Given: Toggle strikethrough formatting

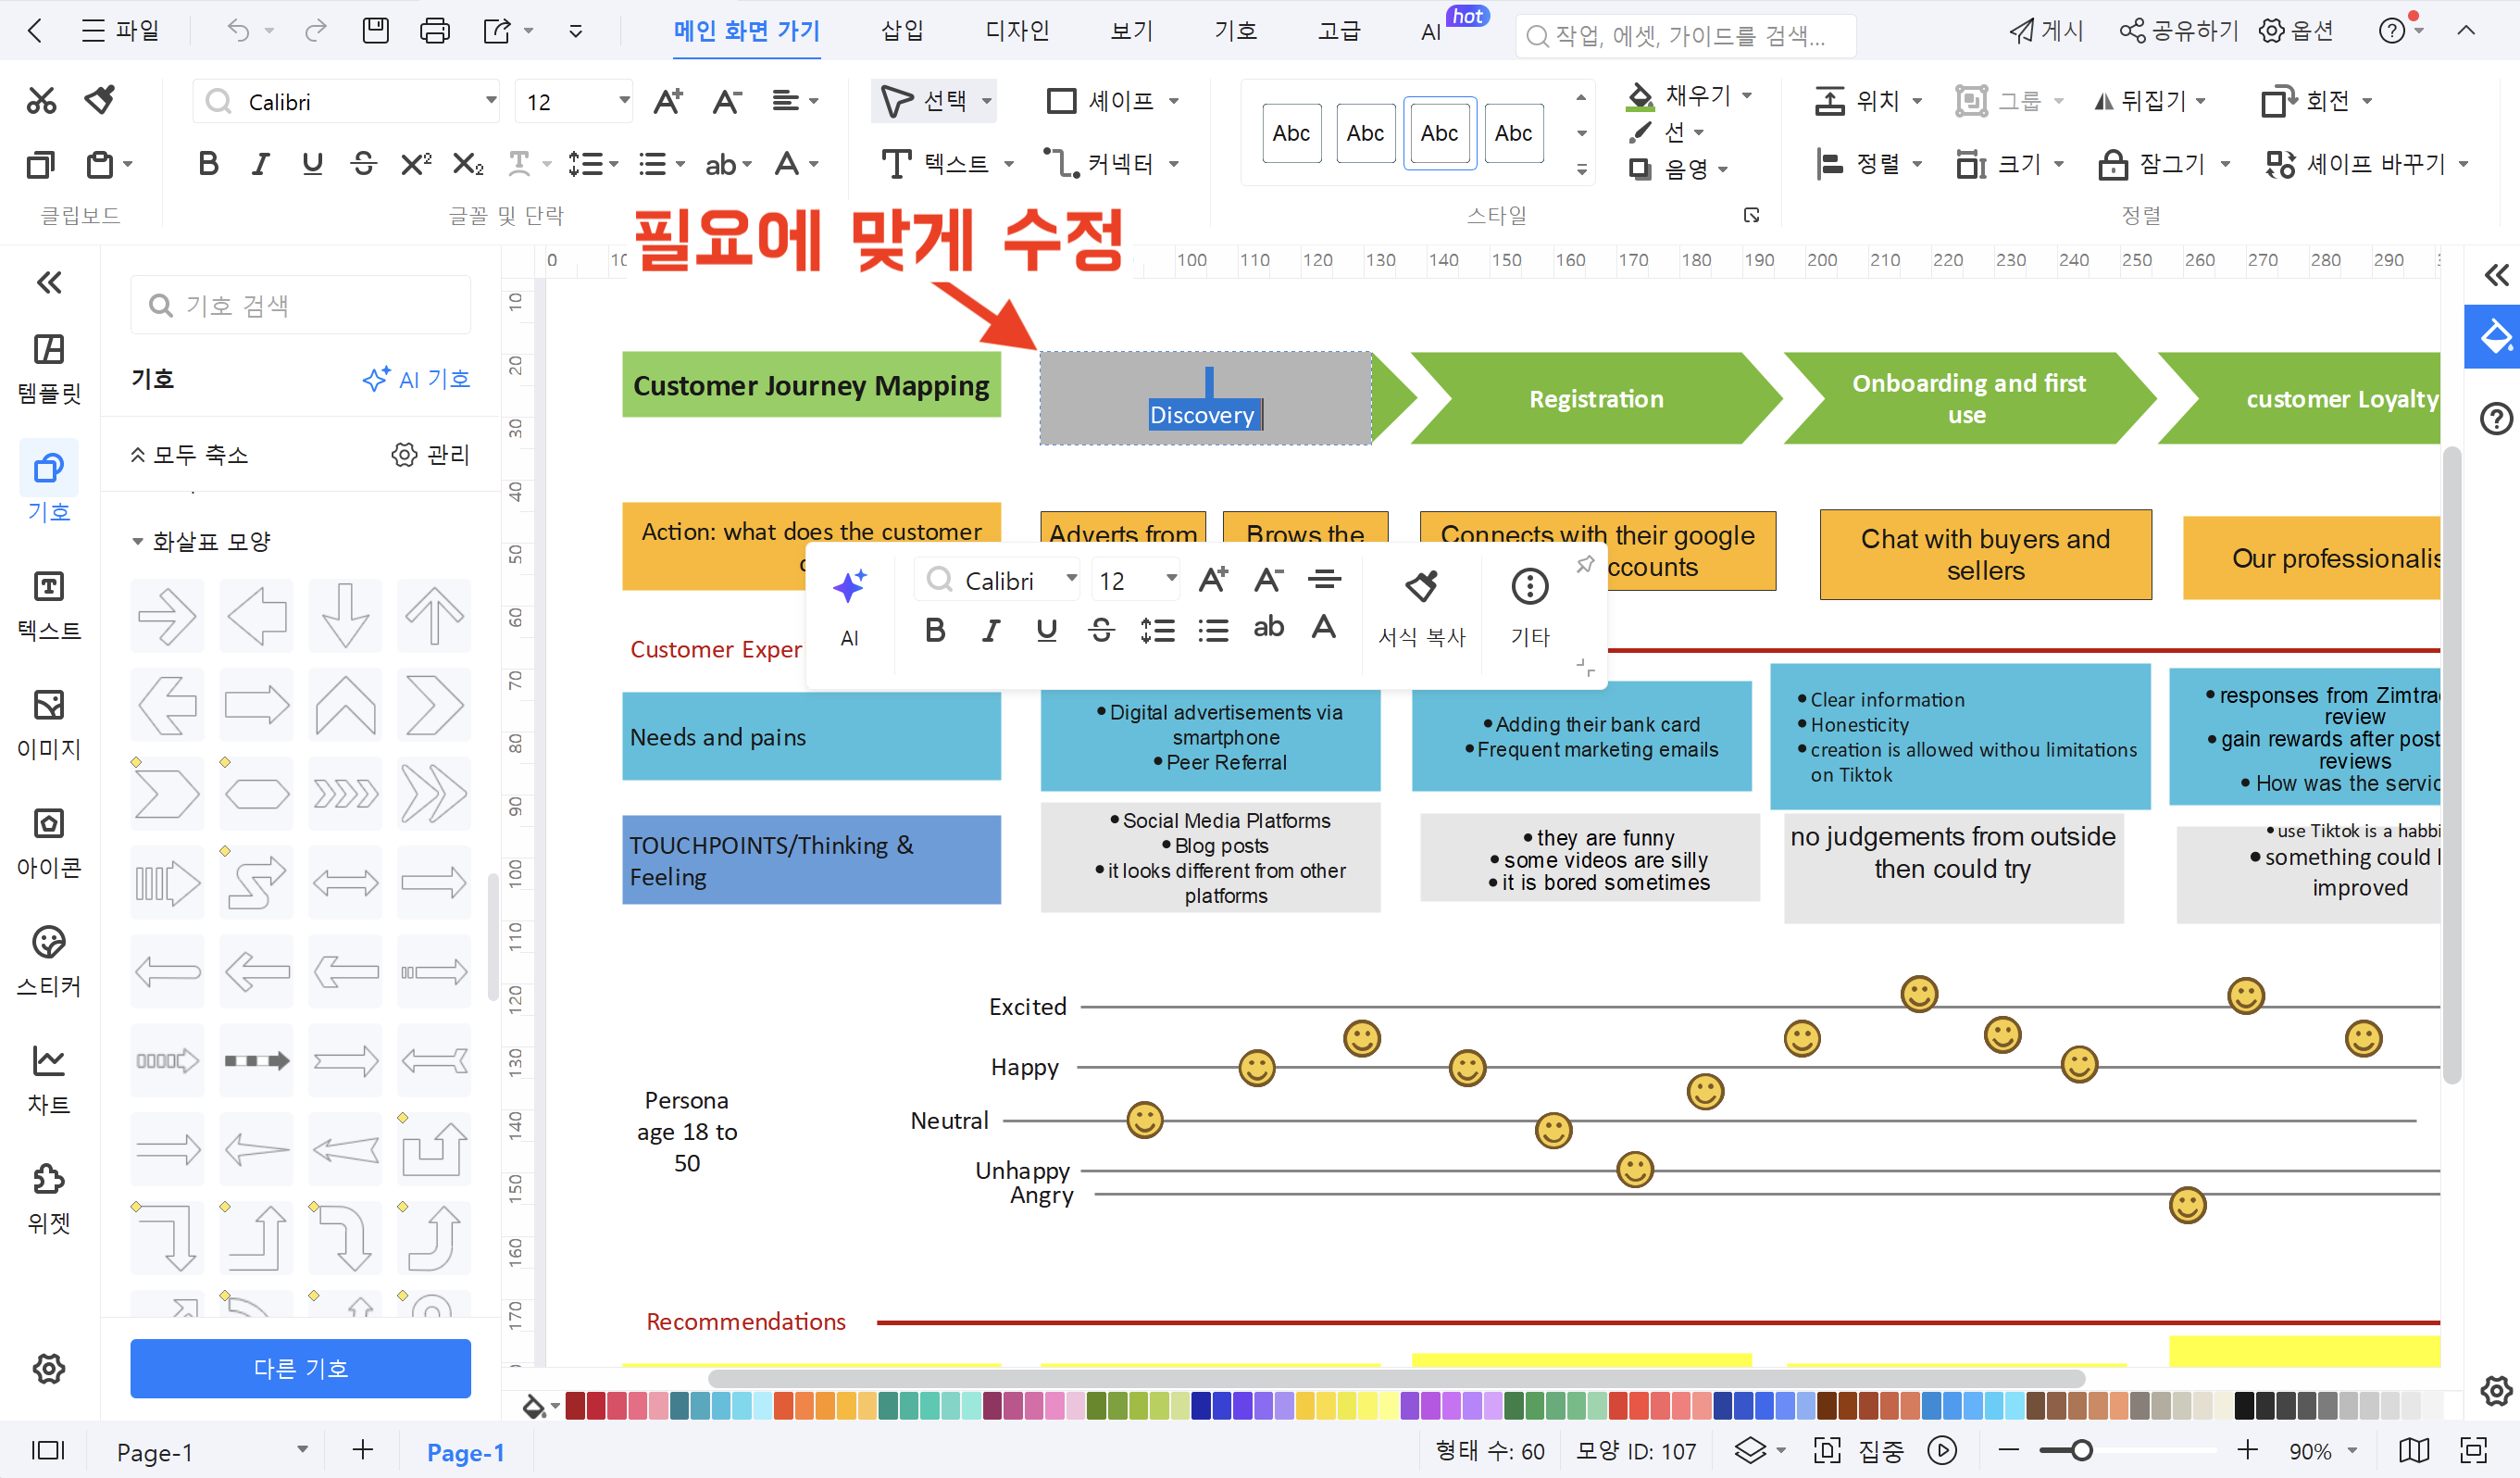Looking at the screenshot, I should tap(363, 163).
